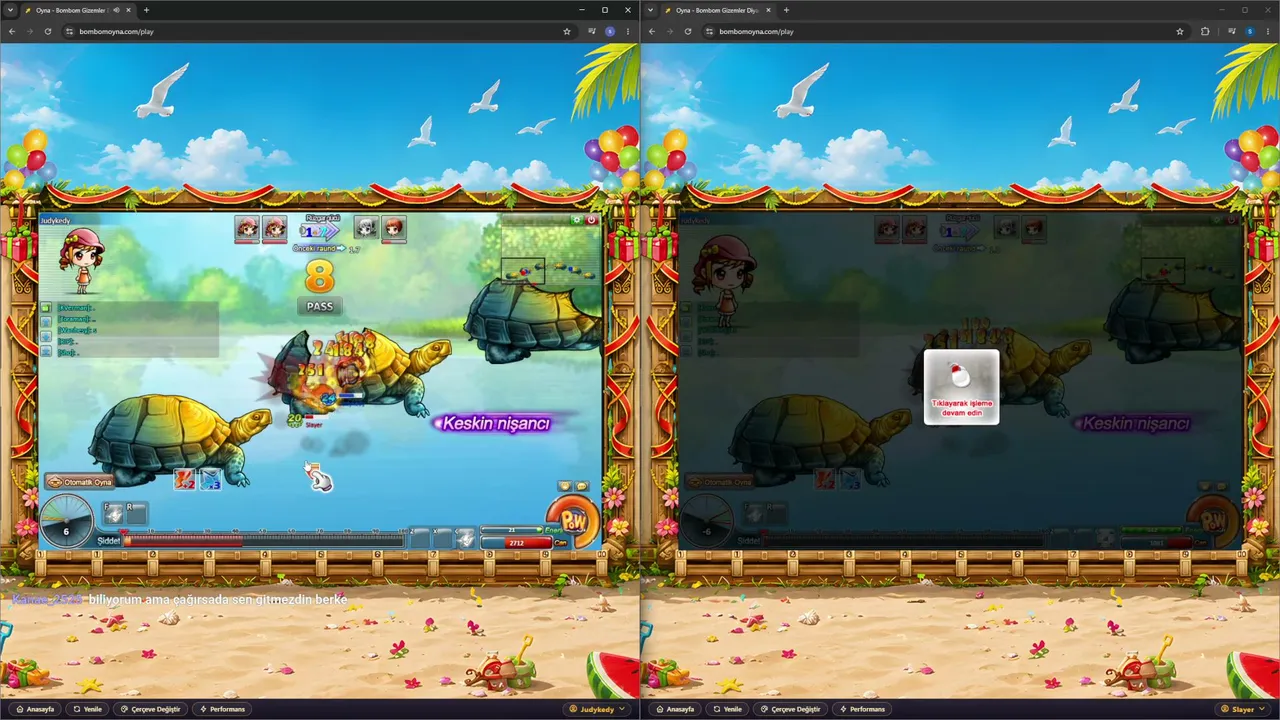This screenshot has height=720, width=1280.
Task: Open a new tab in right browser
Action: 786,10
